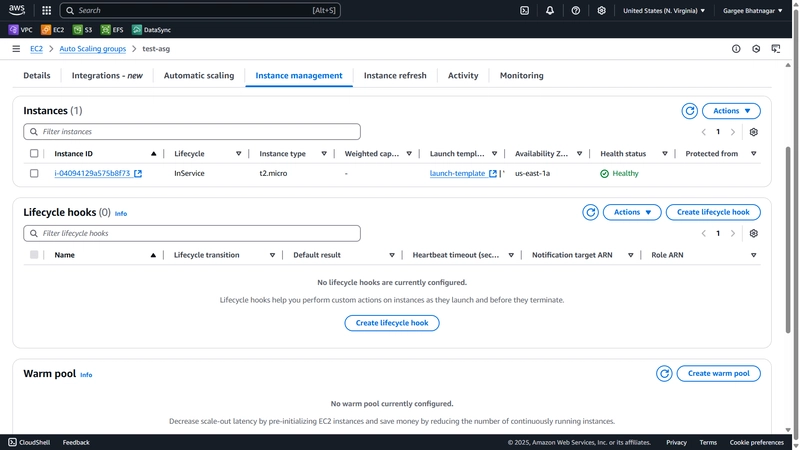Open the AWS services grid menu
The width and height of the screenshot is (800, 450).
46,10
